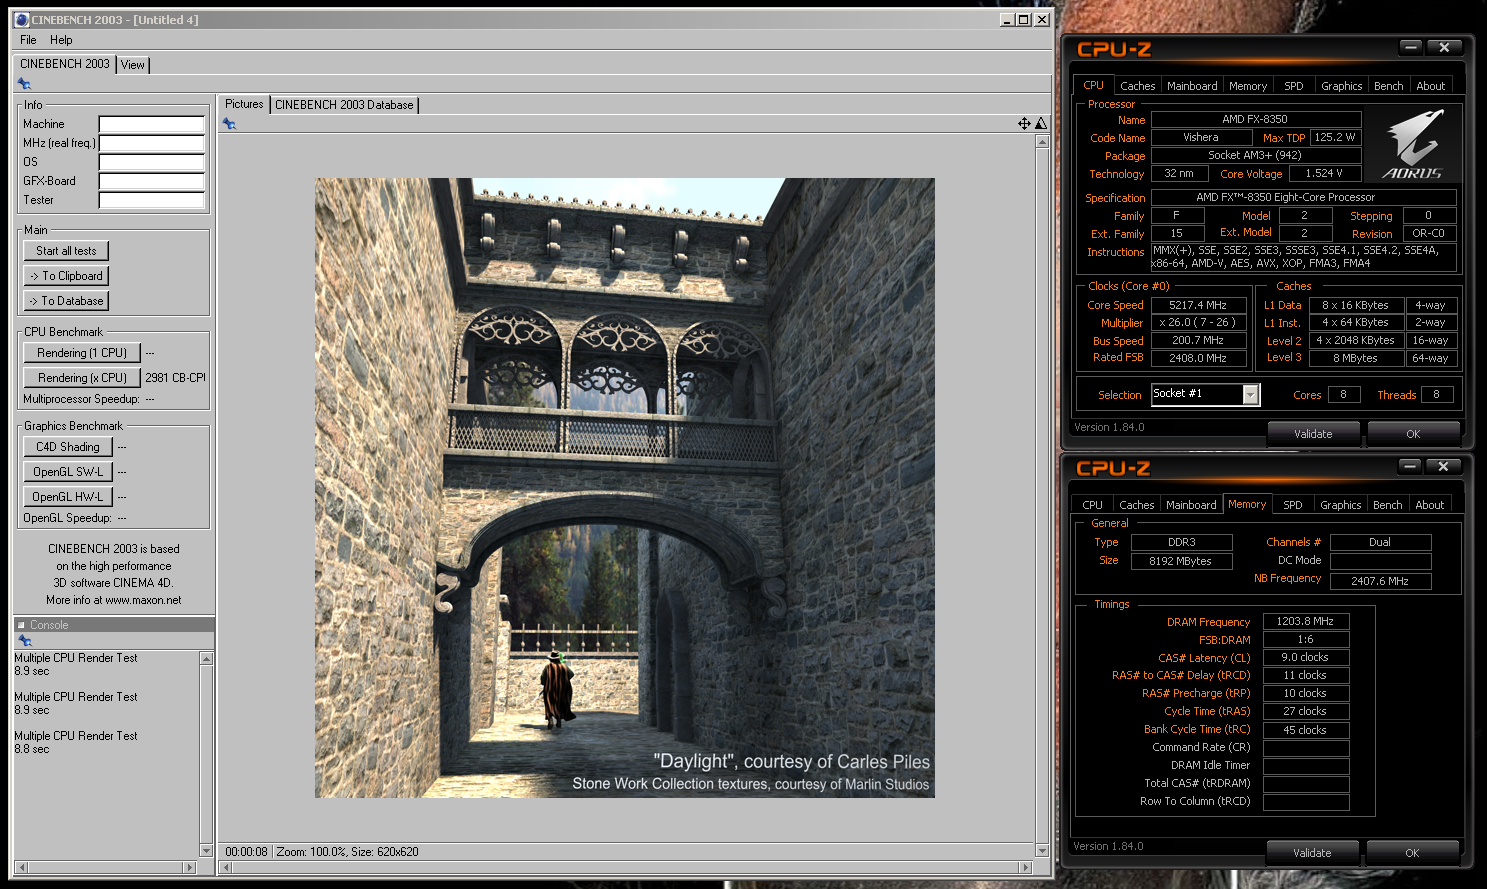
Task: Open Caches tab in upper CPU-Z window
Action: [x=1137, y=86]
